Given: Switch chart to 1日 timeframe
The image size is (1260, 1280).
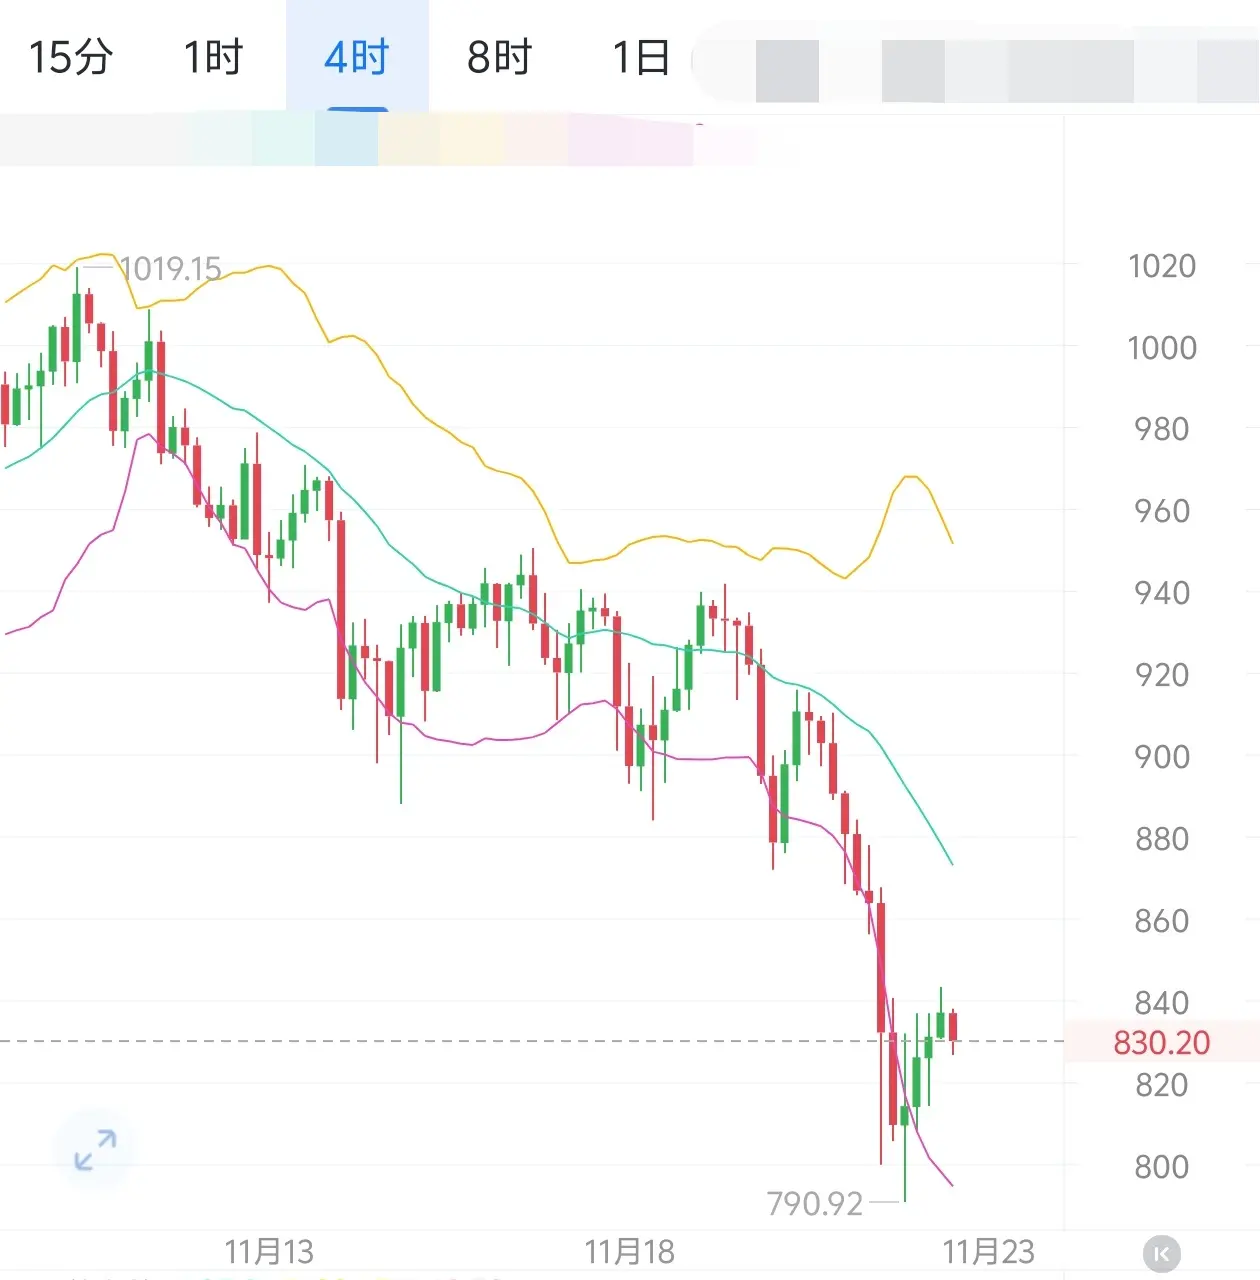Looking at the screenshot, I should 641,57.
